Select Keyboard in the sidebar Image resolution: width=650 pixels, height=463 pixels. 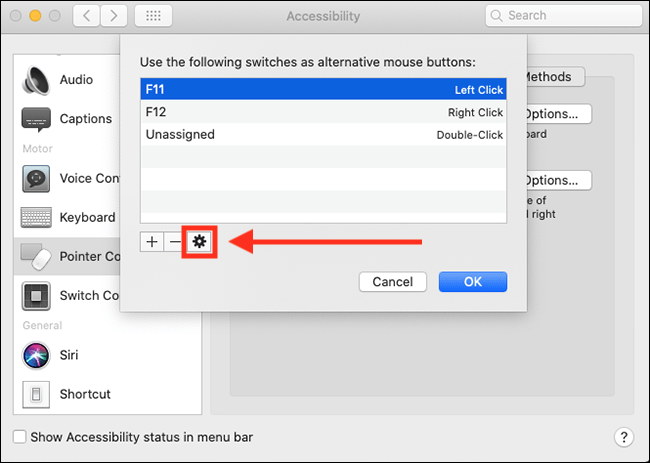(x=68, y=217)
